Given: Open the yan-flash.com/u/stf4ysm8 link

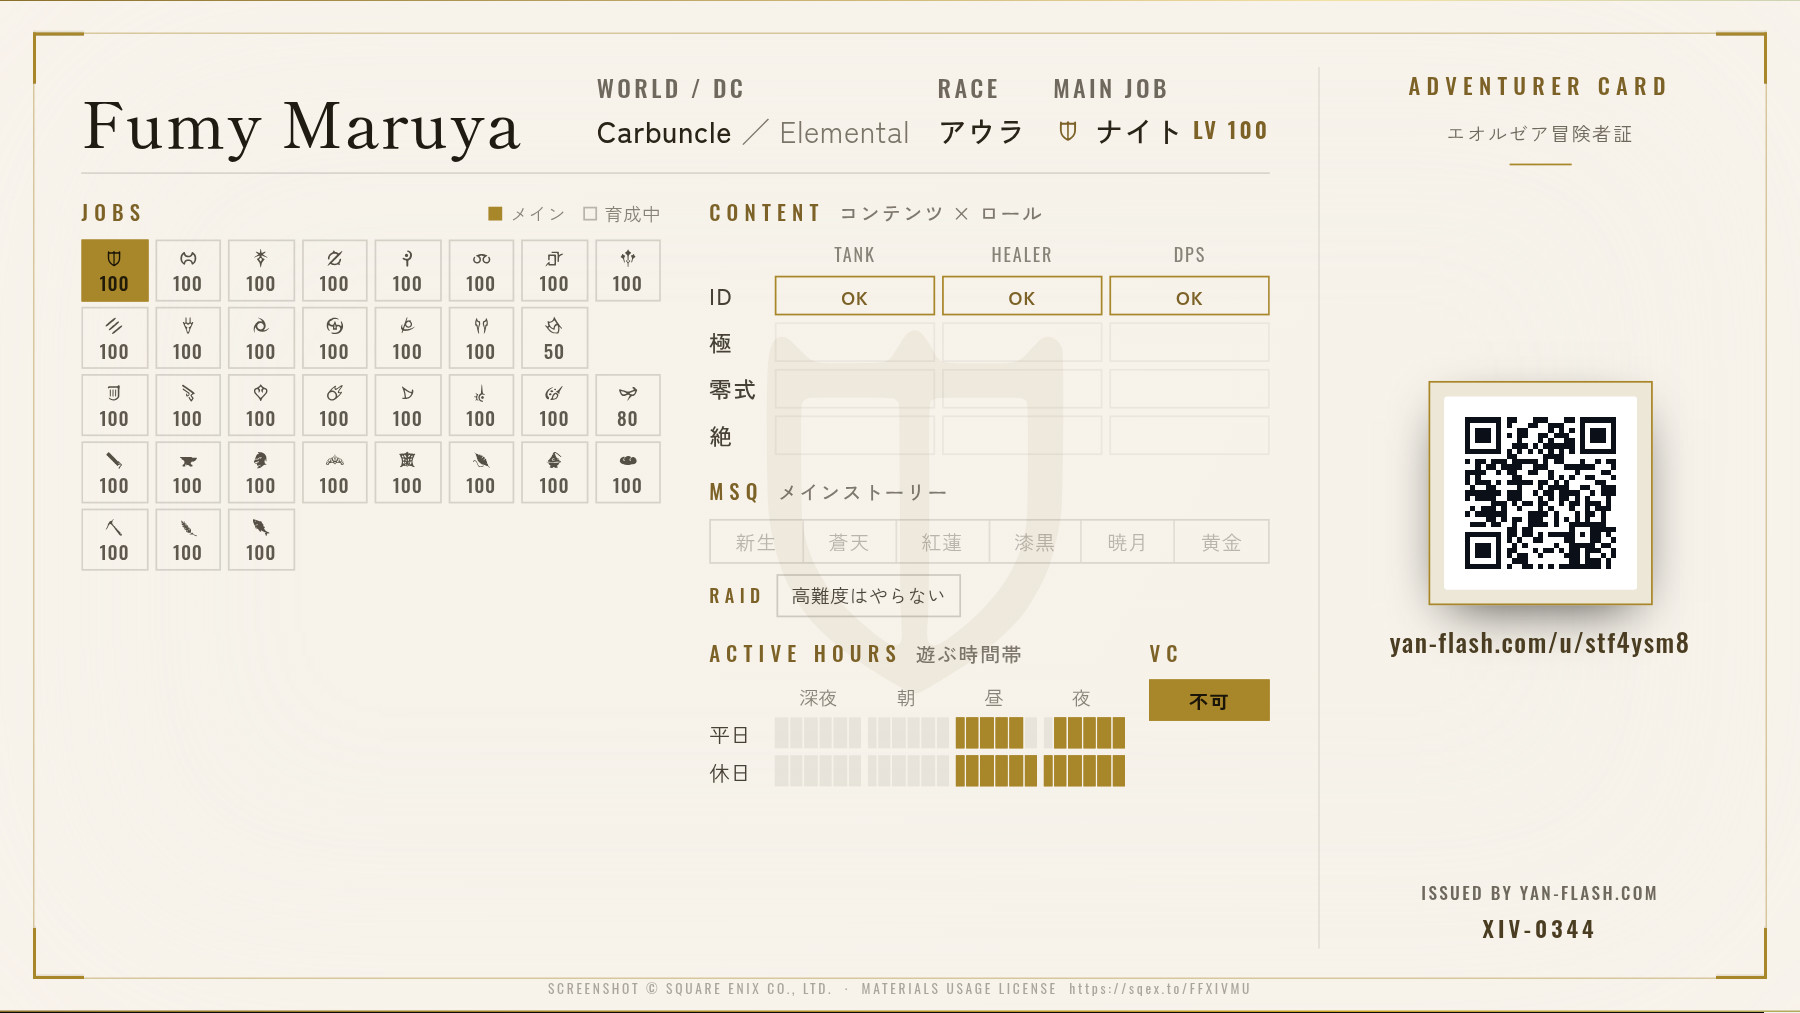Looking at the screenshot, I should point(1539,643).
